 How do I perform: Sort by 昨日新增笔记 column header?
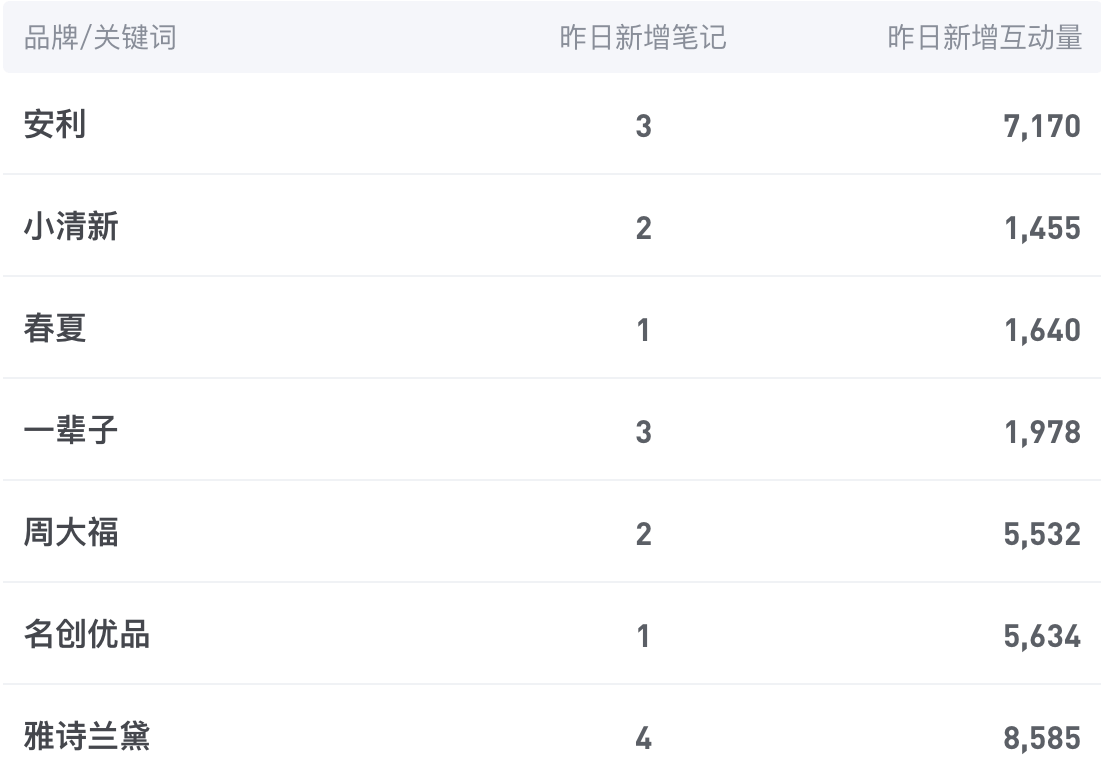[x=642, y=39]
